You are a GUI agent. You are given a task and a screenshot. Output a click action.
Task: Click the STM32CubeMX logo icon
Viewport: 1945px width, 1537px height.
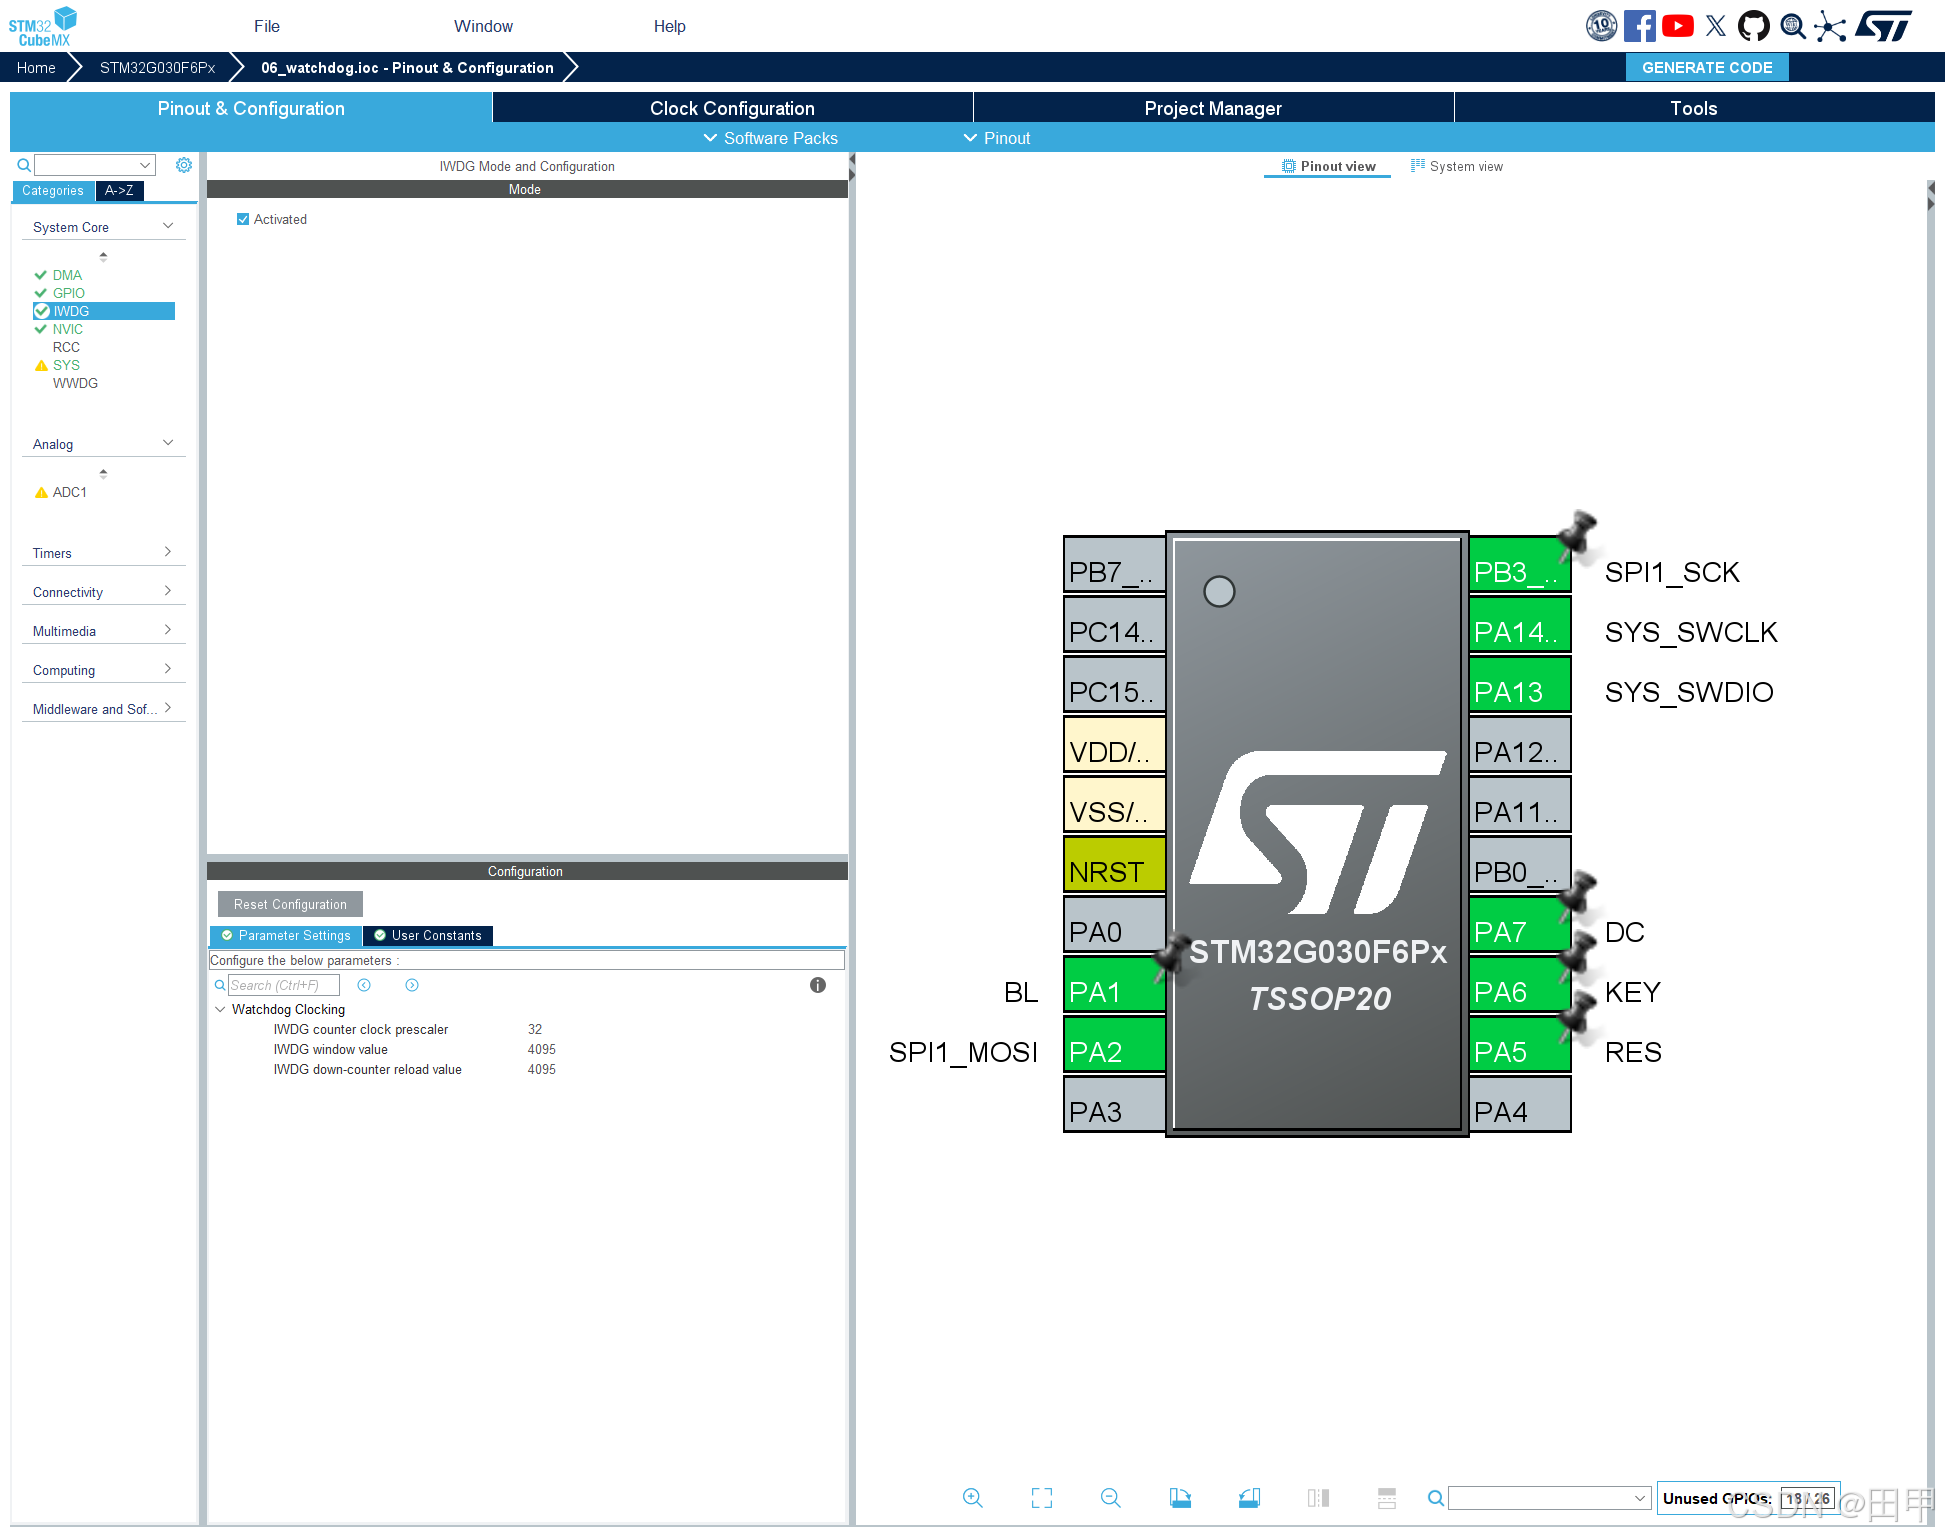pyautogui.click(x=42, y=26)
